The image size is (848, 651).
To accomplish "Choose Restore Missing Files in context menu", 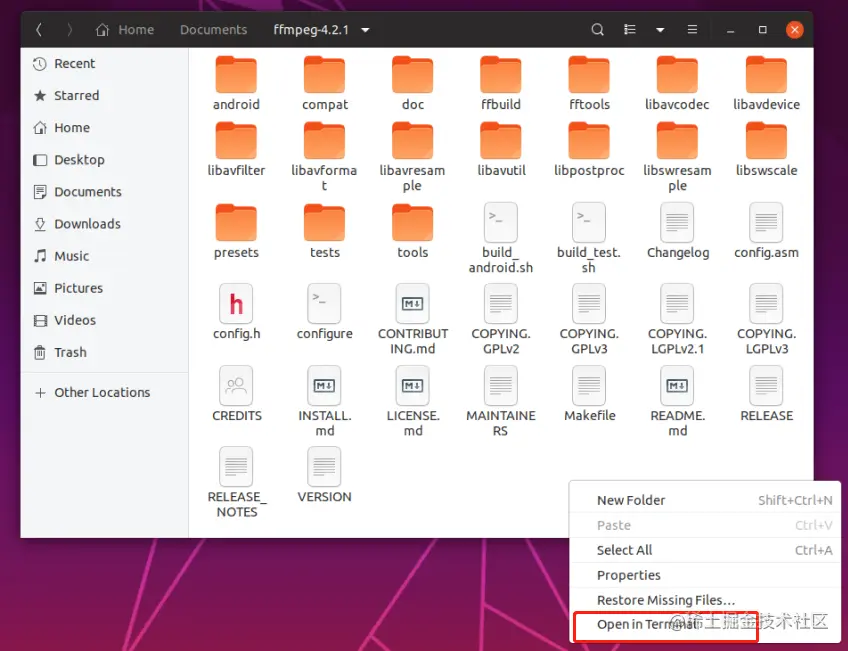I will (x=705, y=600).
